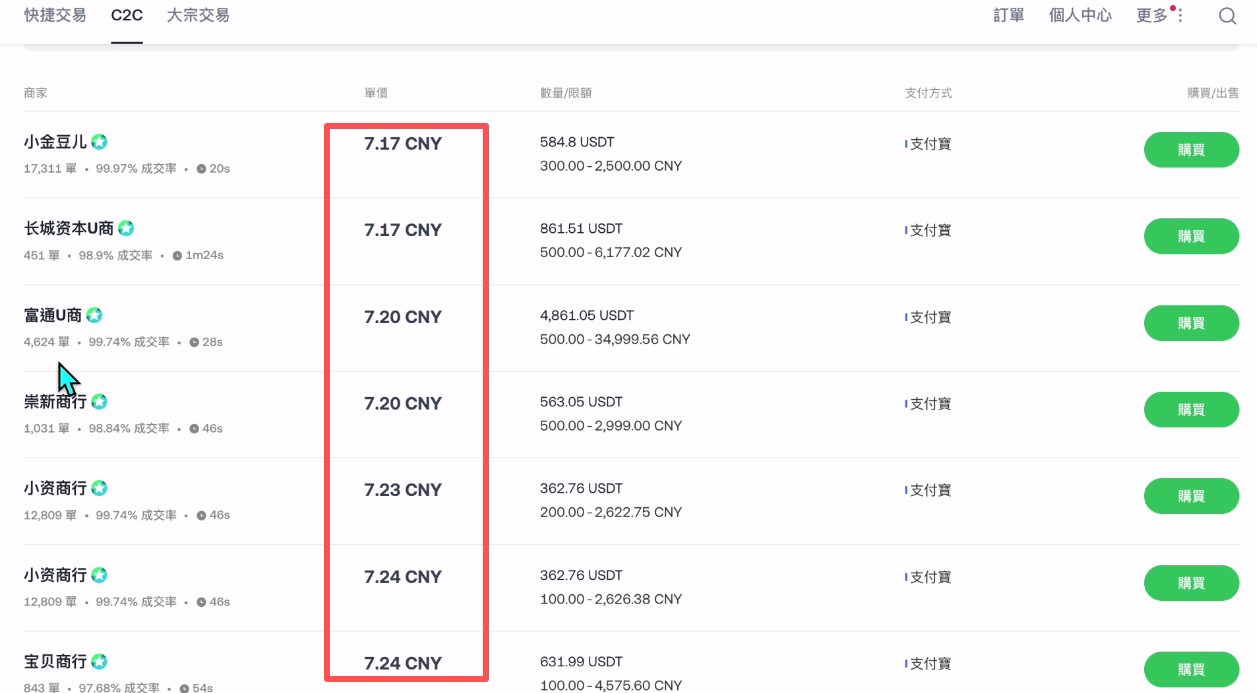This screenshot has width=1257, height=693.
Task: Click 購買 in 崇新商行 row
Action: pyautogui.click(x=1191, y=410)
